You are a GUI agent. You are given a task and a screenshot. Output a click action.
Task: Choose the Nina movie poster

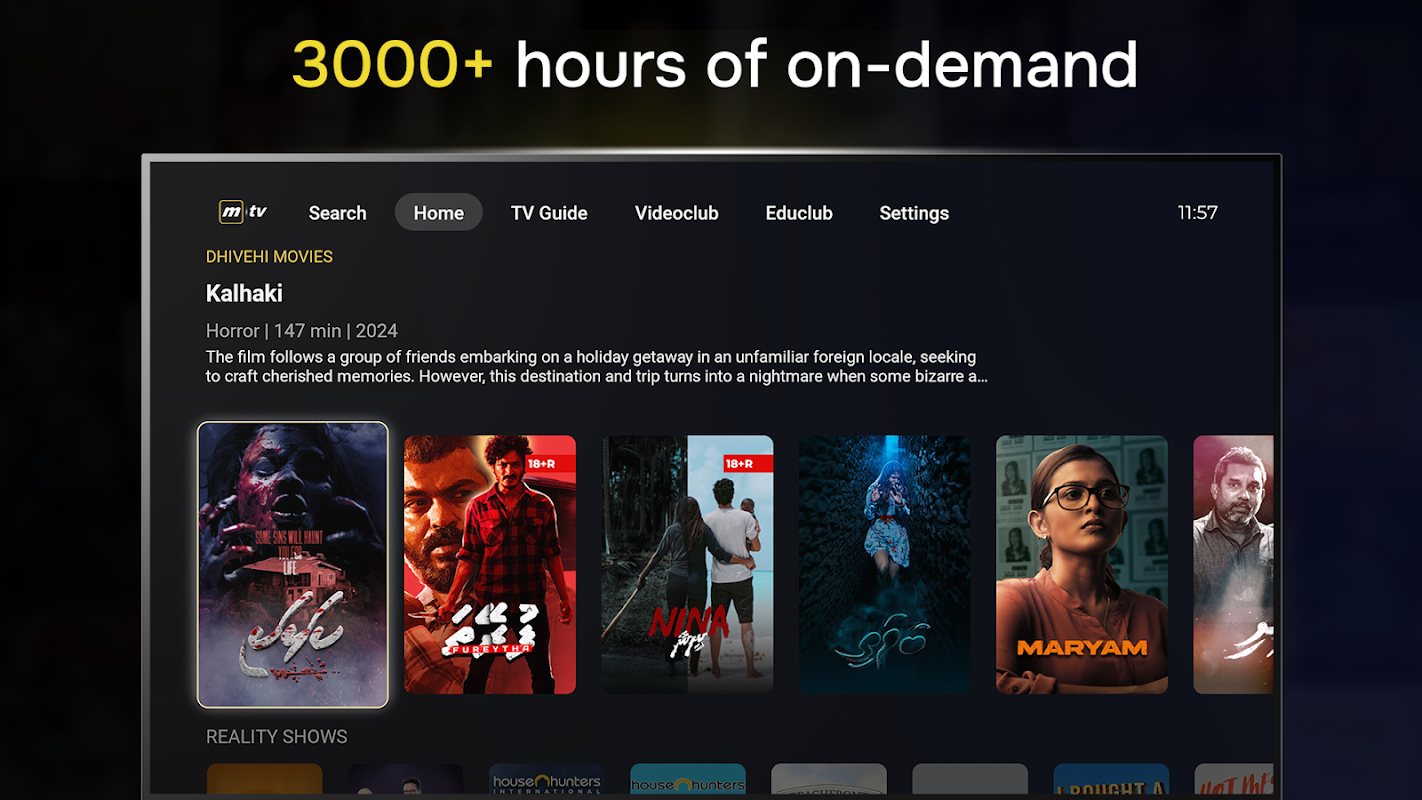coord(687,565)
